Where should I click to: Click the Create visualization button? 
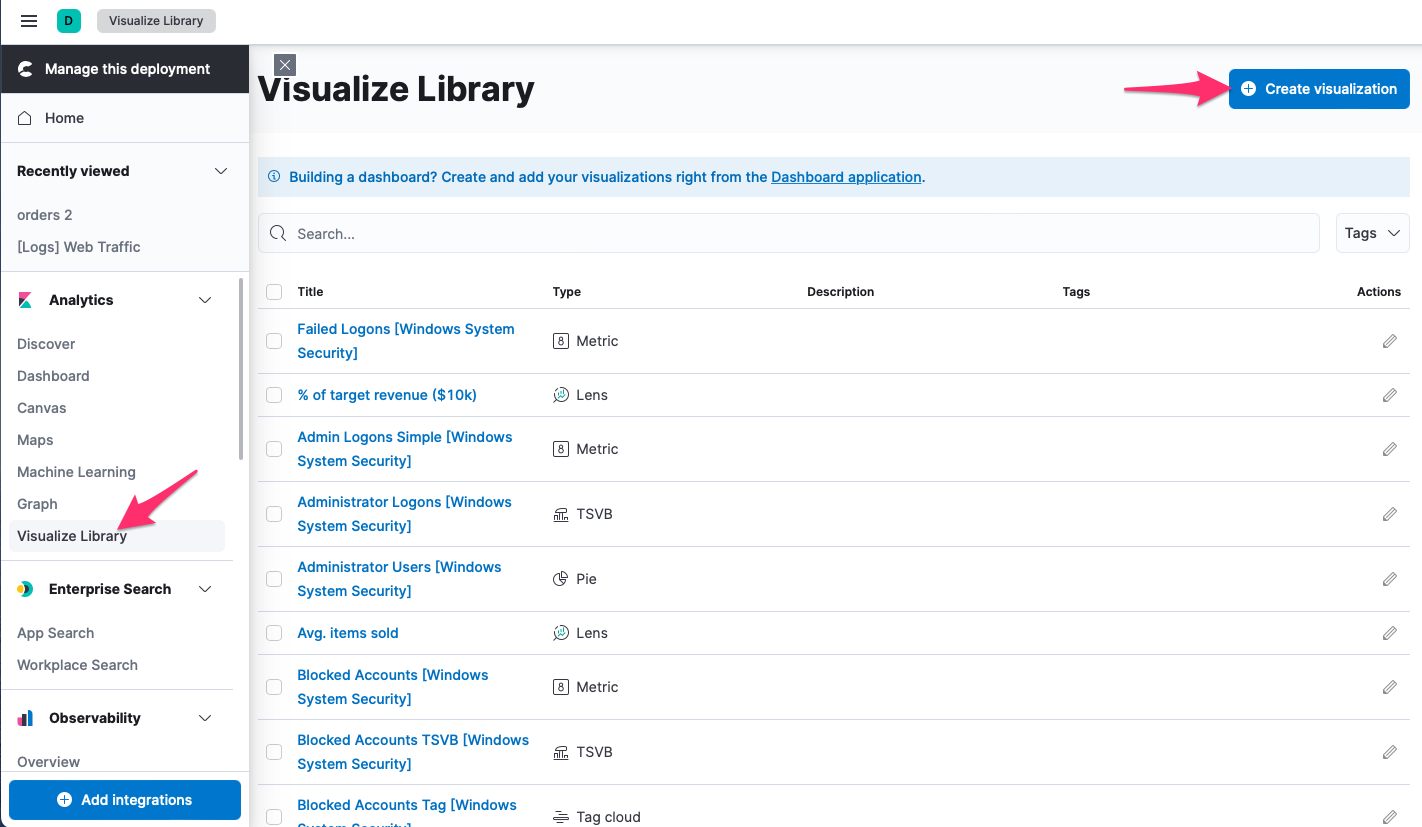1318,88
